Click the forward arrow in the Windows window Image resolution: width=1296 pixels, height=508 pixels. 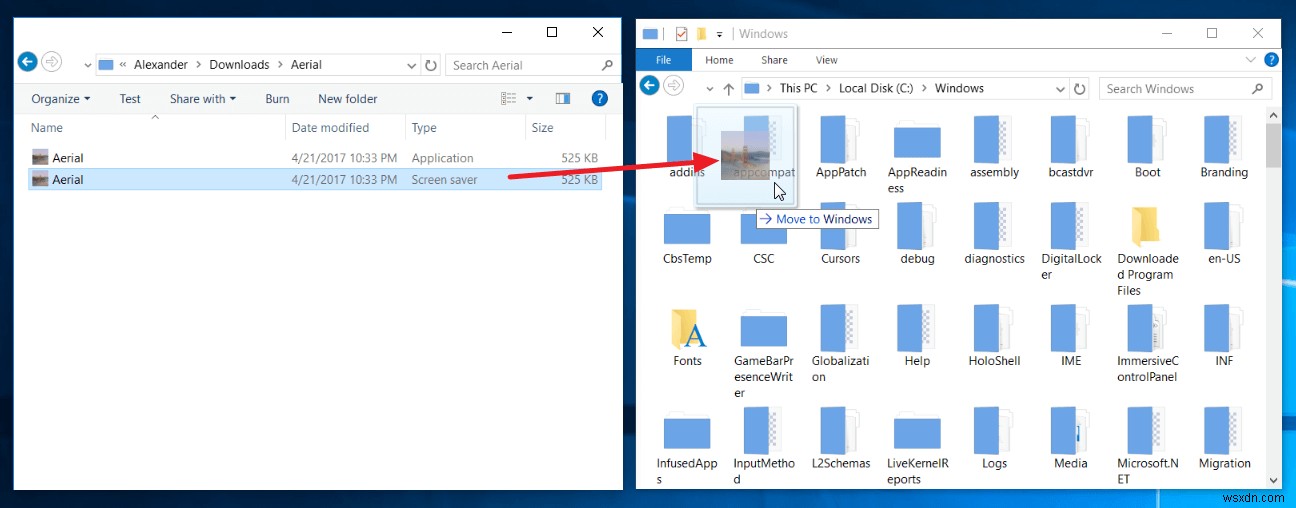tap(674, 86)
